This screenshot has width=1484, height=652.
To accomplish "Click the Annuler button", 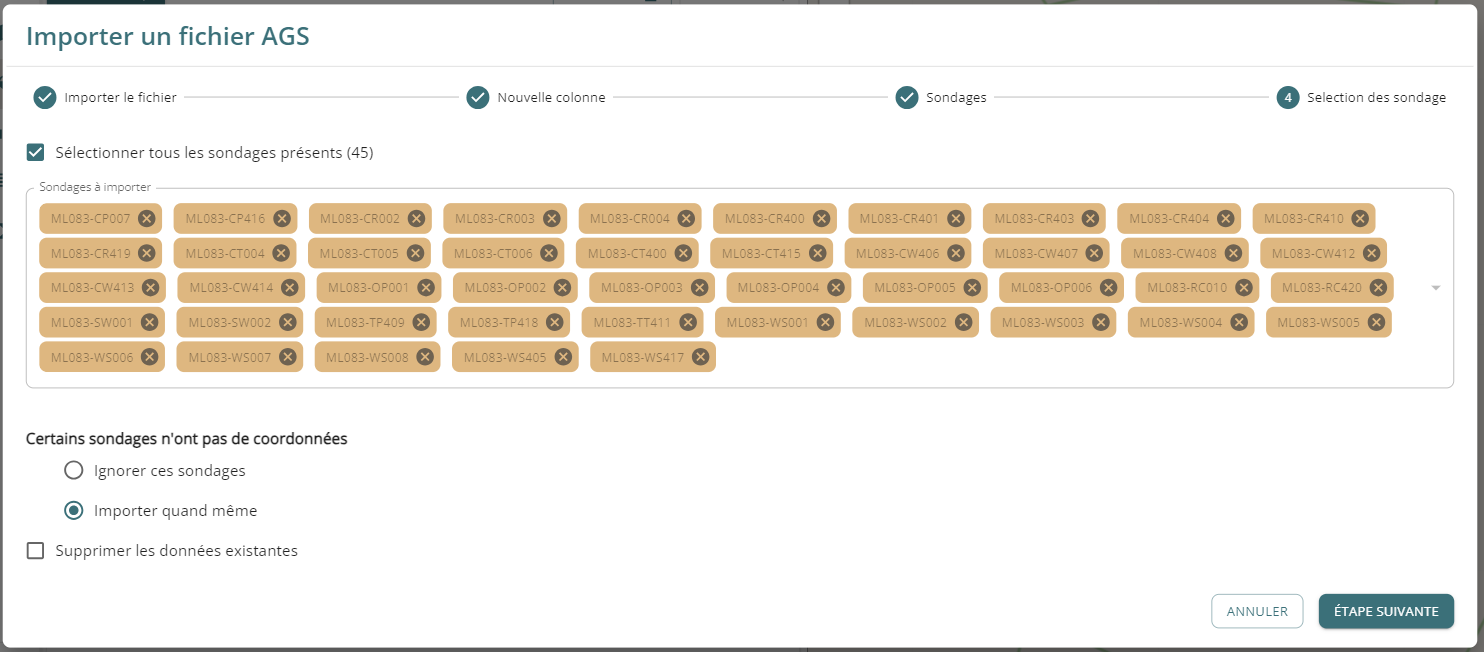I will (1257, 611).
